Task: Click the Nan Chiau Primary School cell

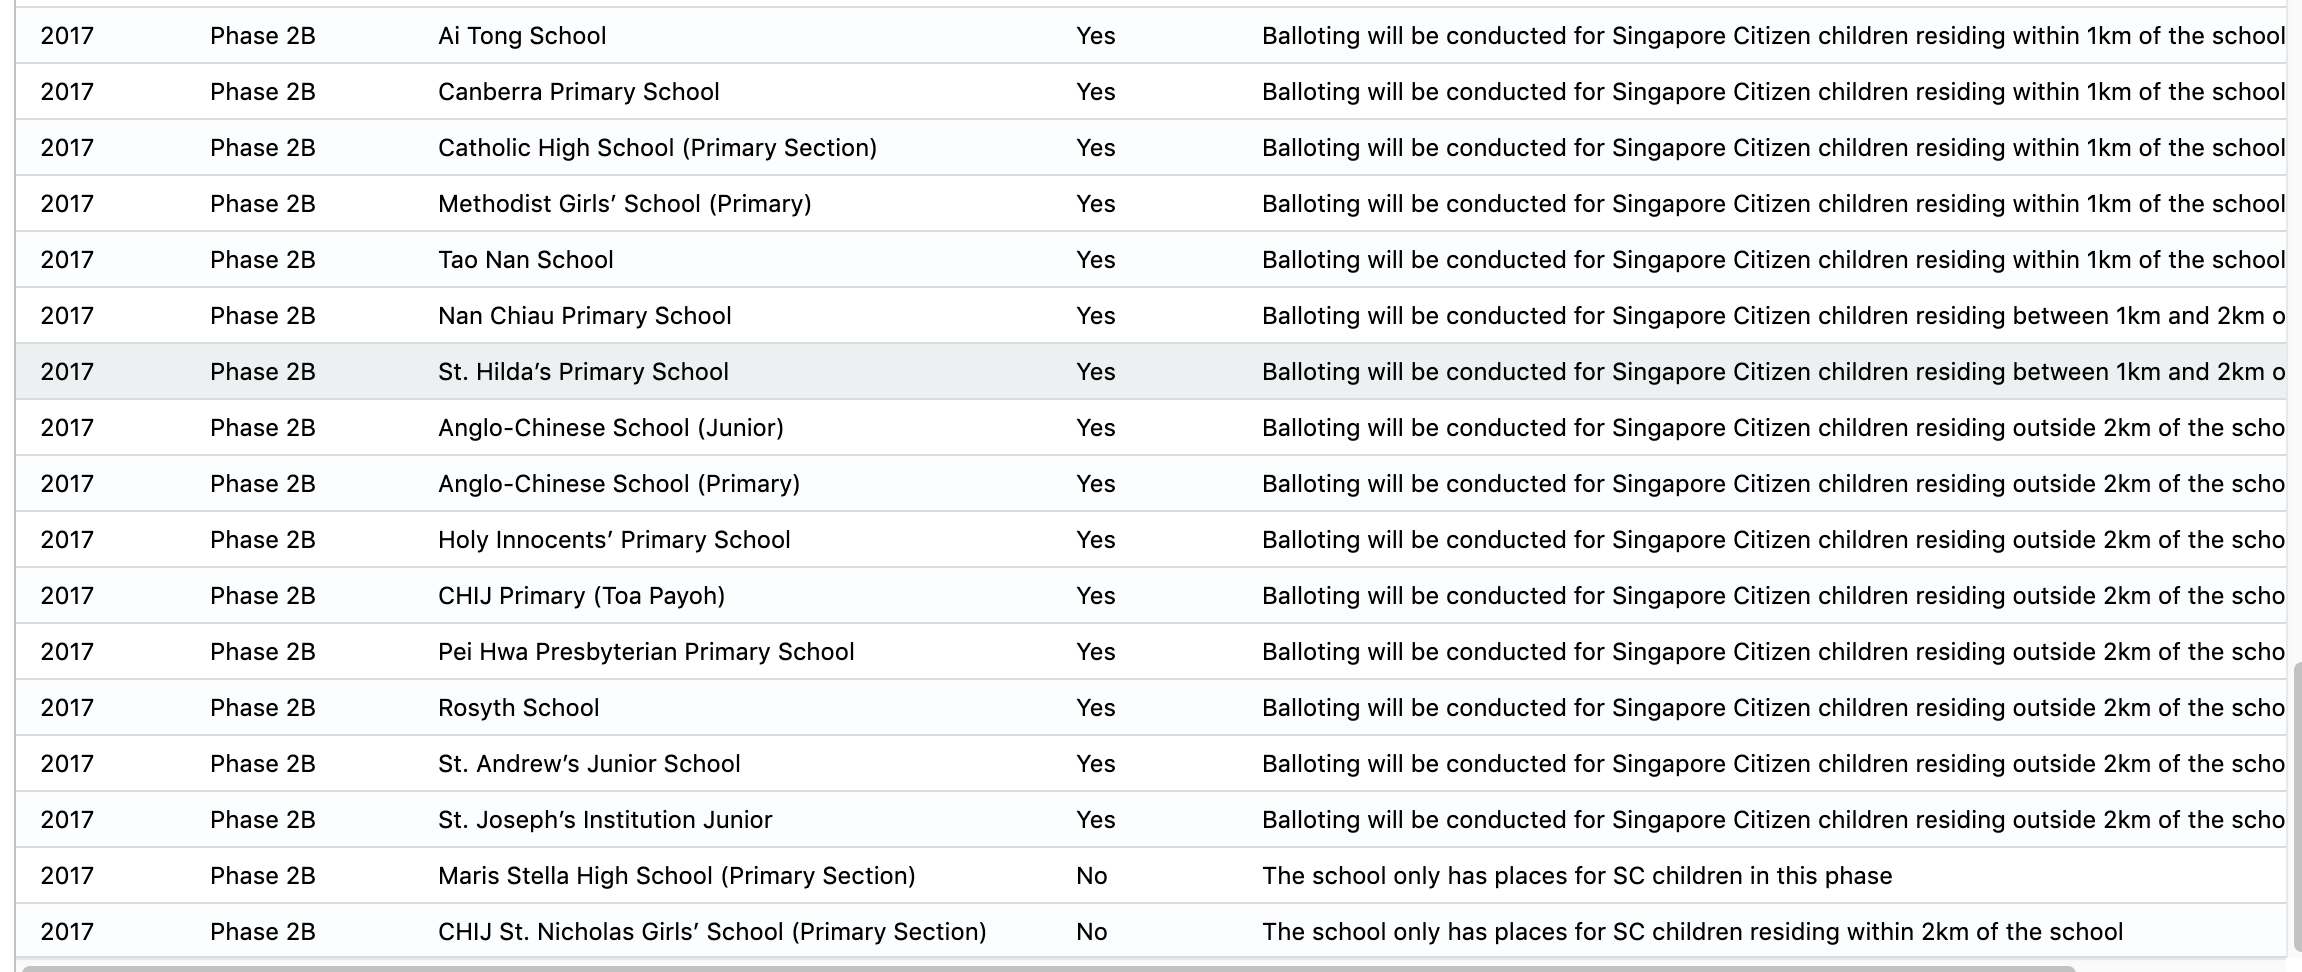Action: tap(584, 316)
